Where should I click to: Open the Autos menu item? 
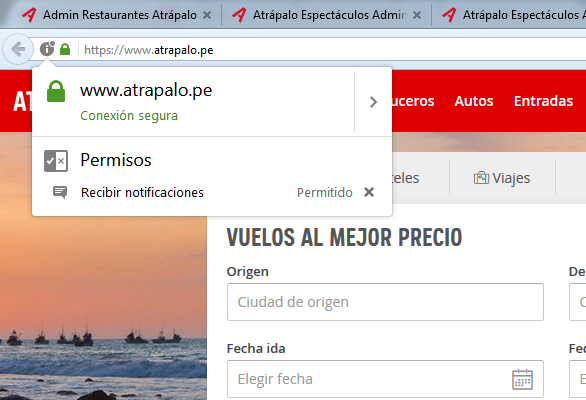tap(474, 101)
